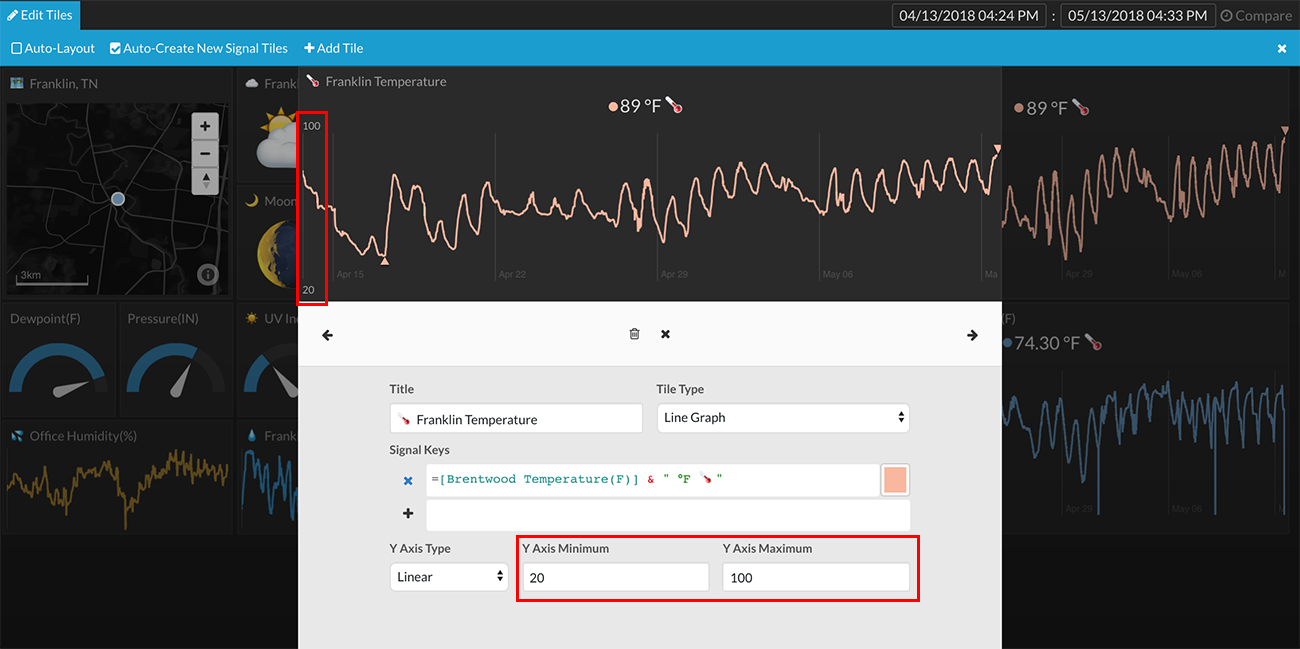
Task: Click Add Tile in toolbar
Action: (x=334, y=48)
